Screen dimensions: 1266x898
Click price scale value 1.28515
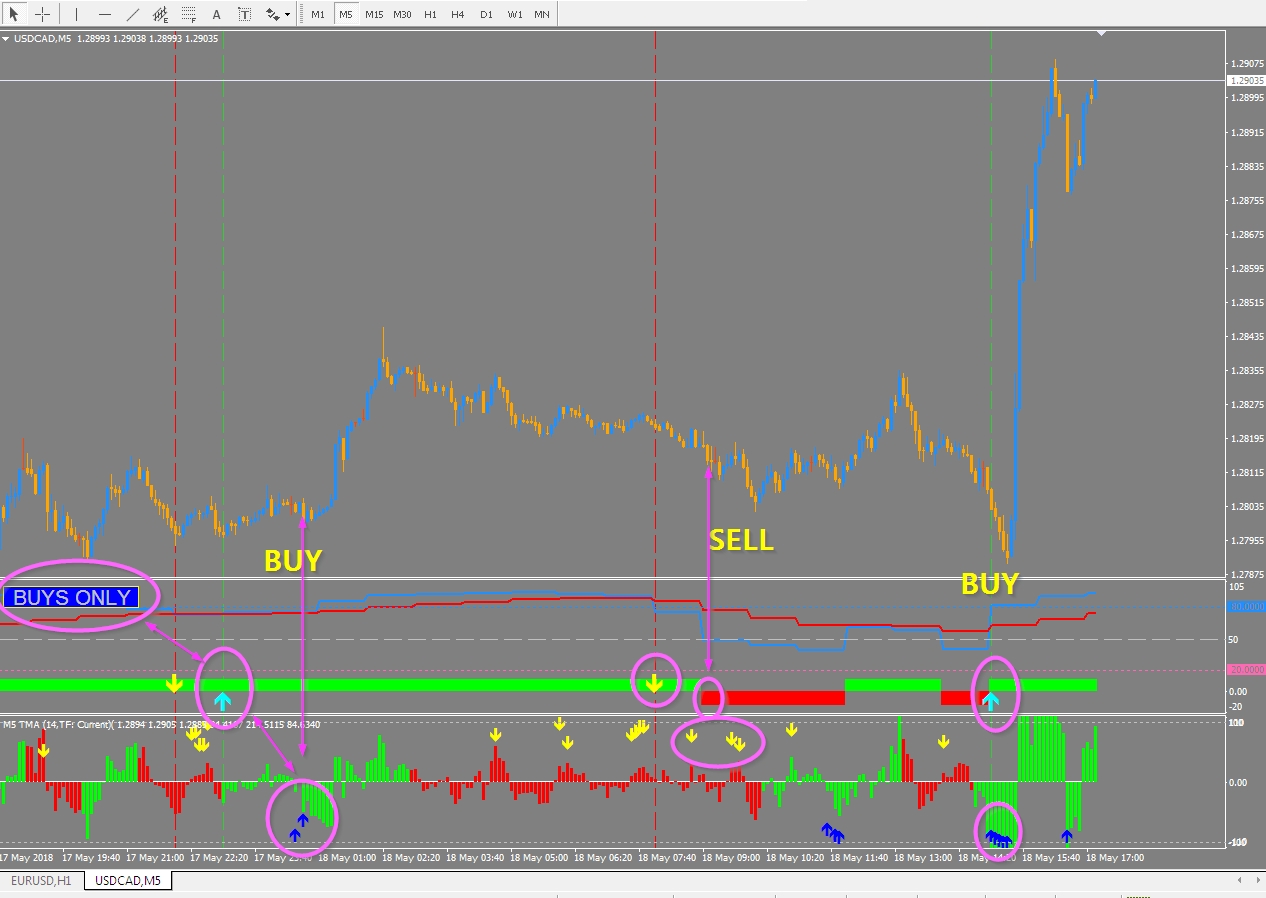click(x=1246, y=302)
